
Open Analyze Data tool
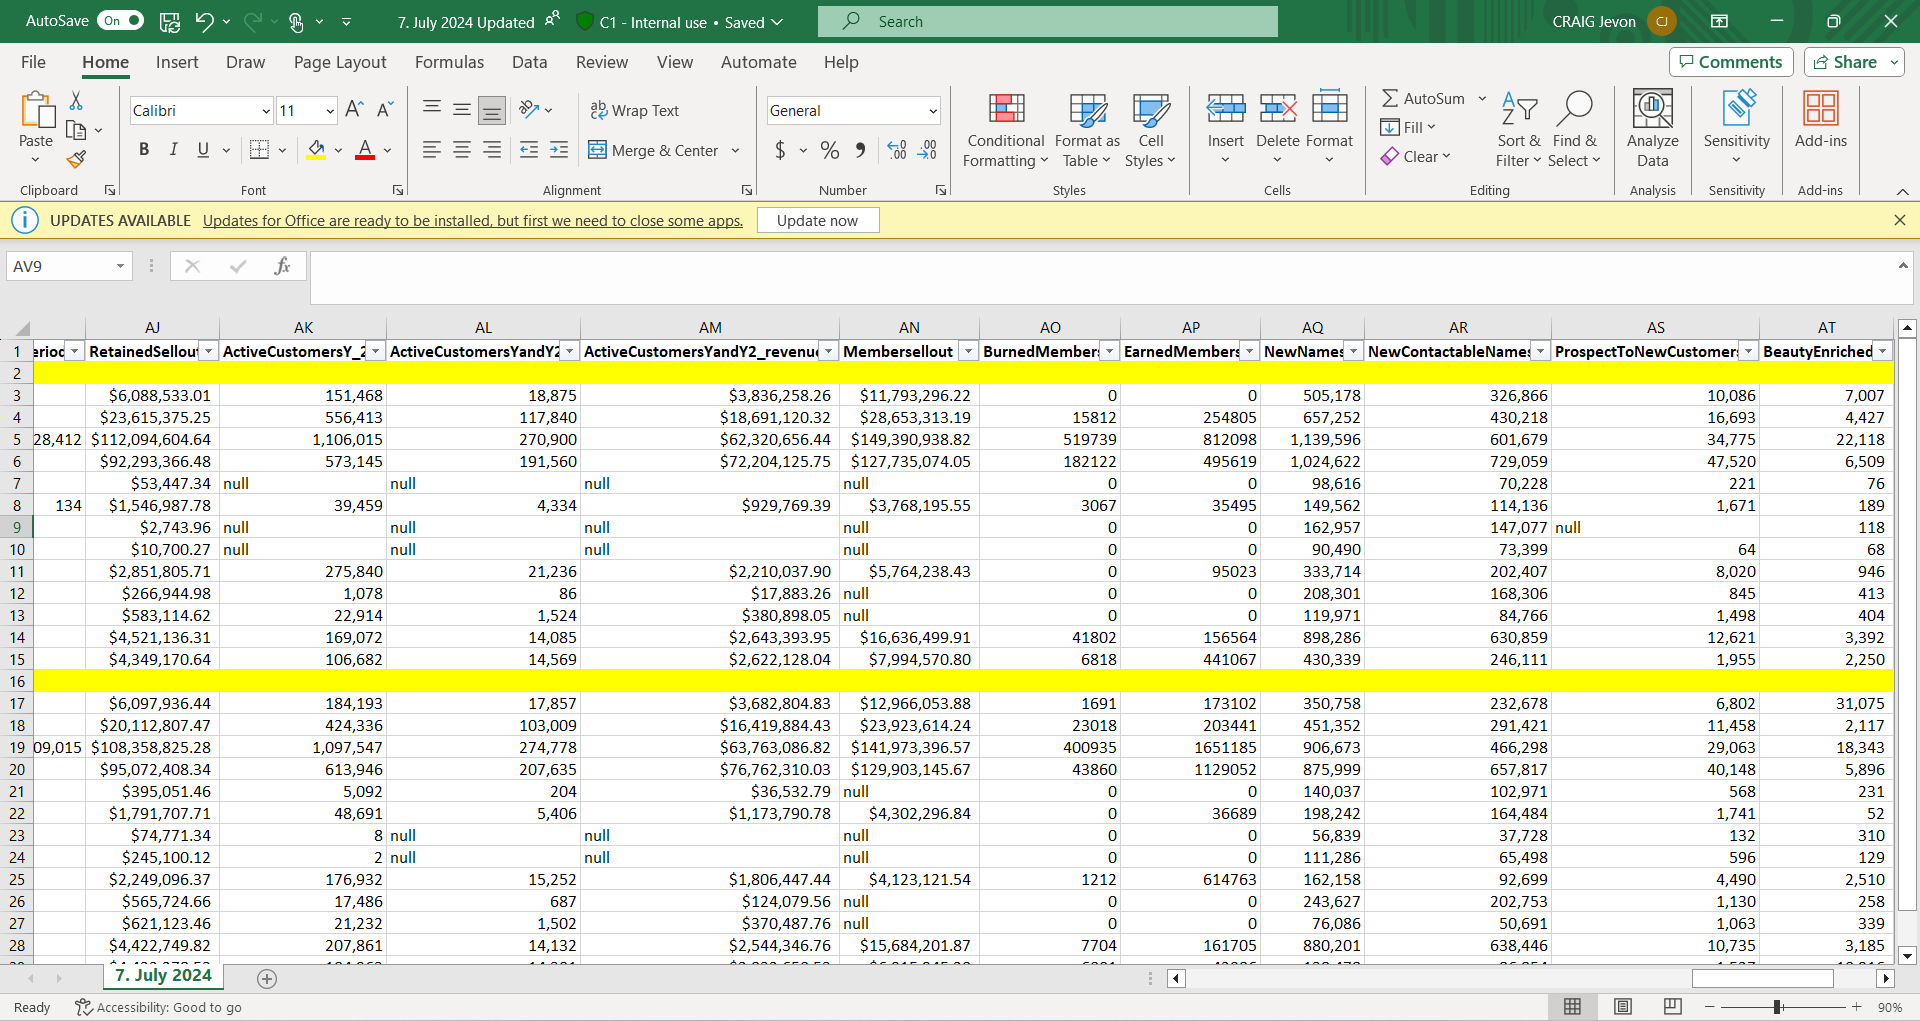pos(1652,110)
